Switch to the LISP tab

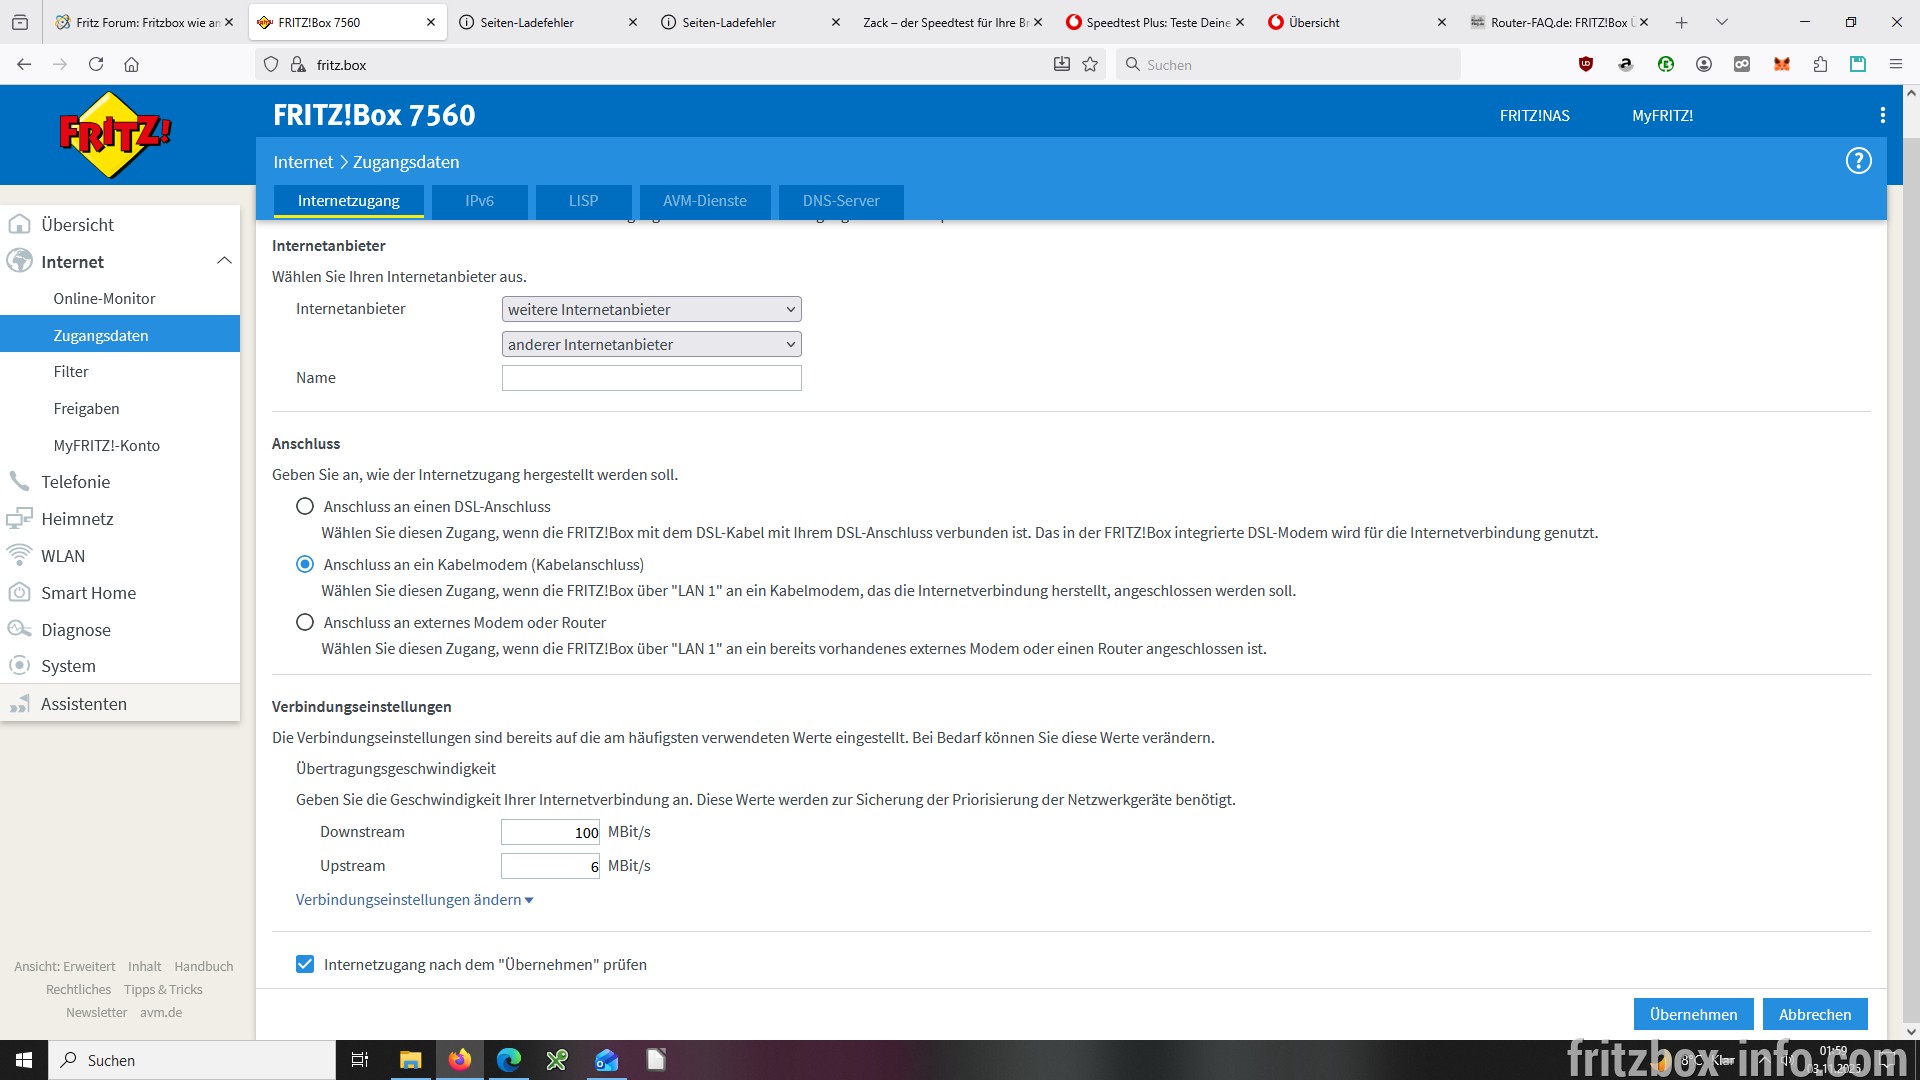pos(583,201)
